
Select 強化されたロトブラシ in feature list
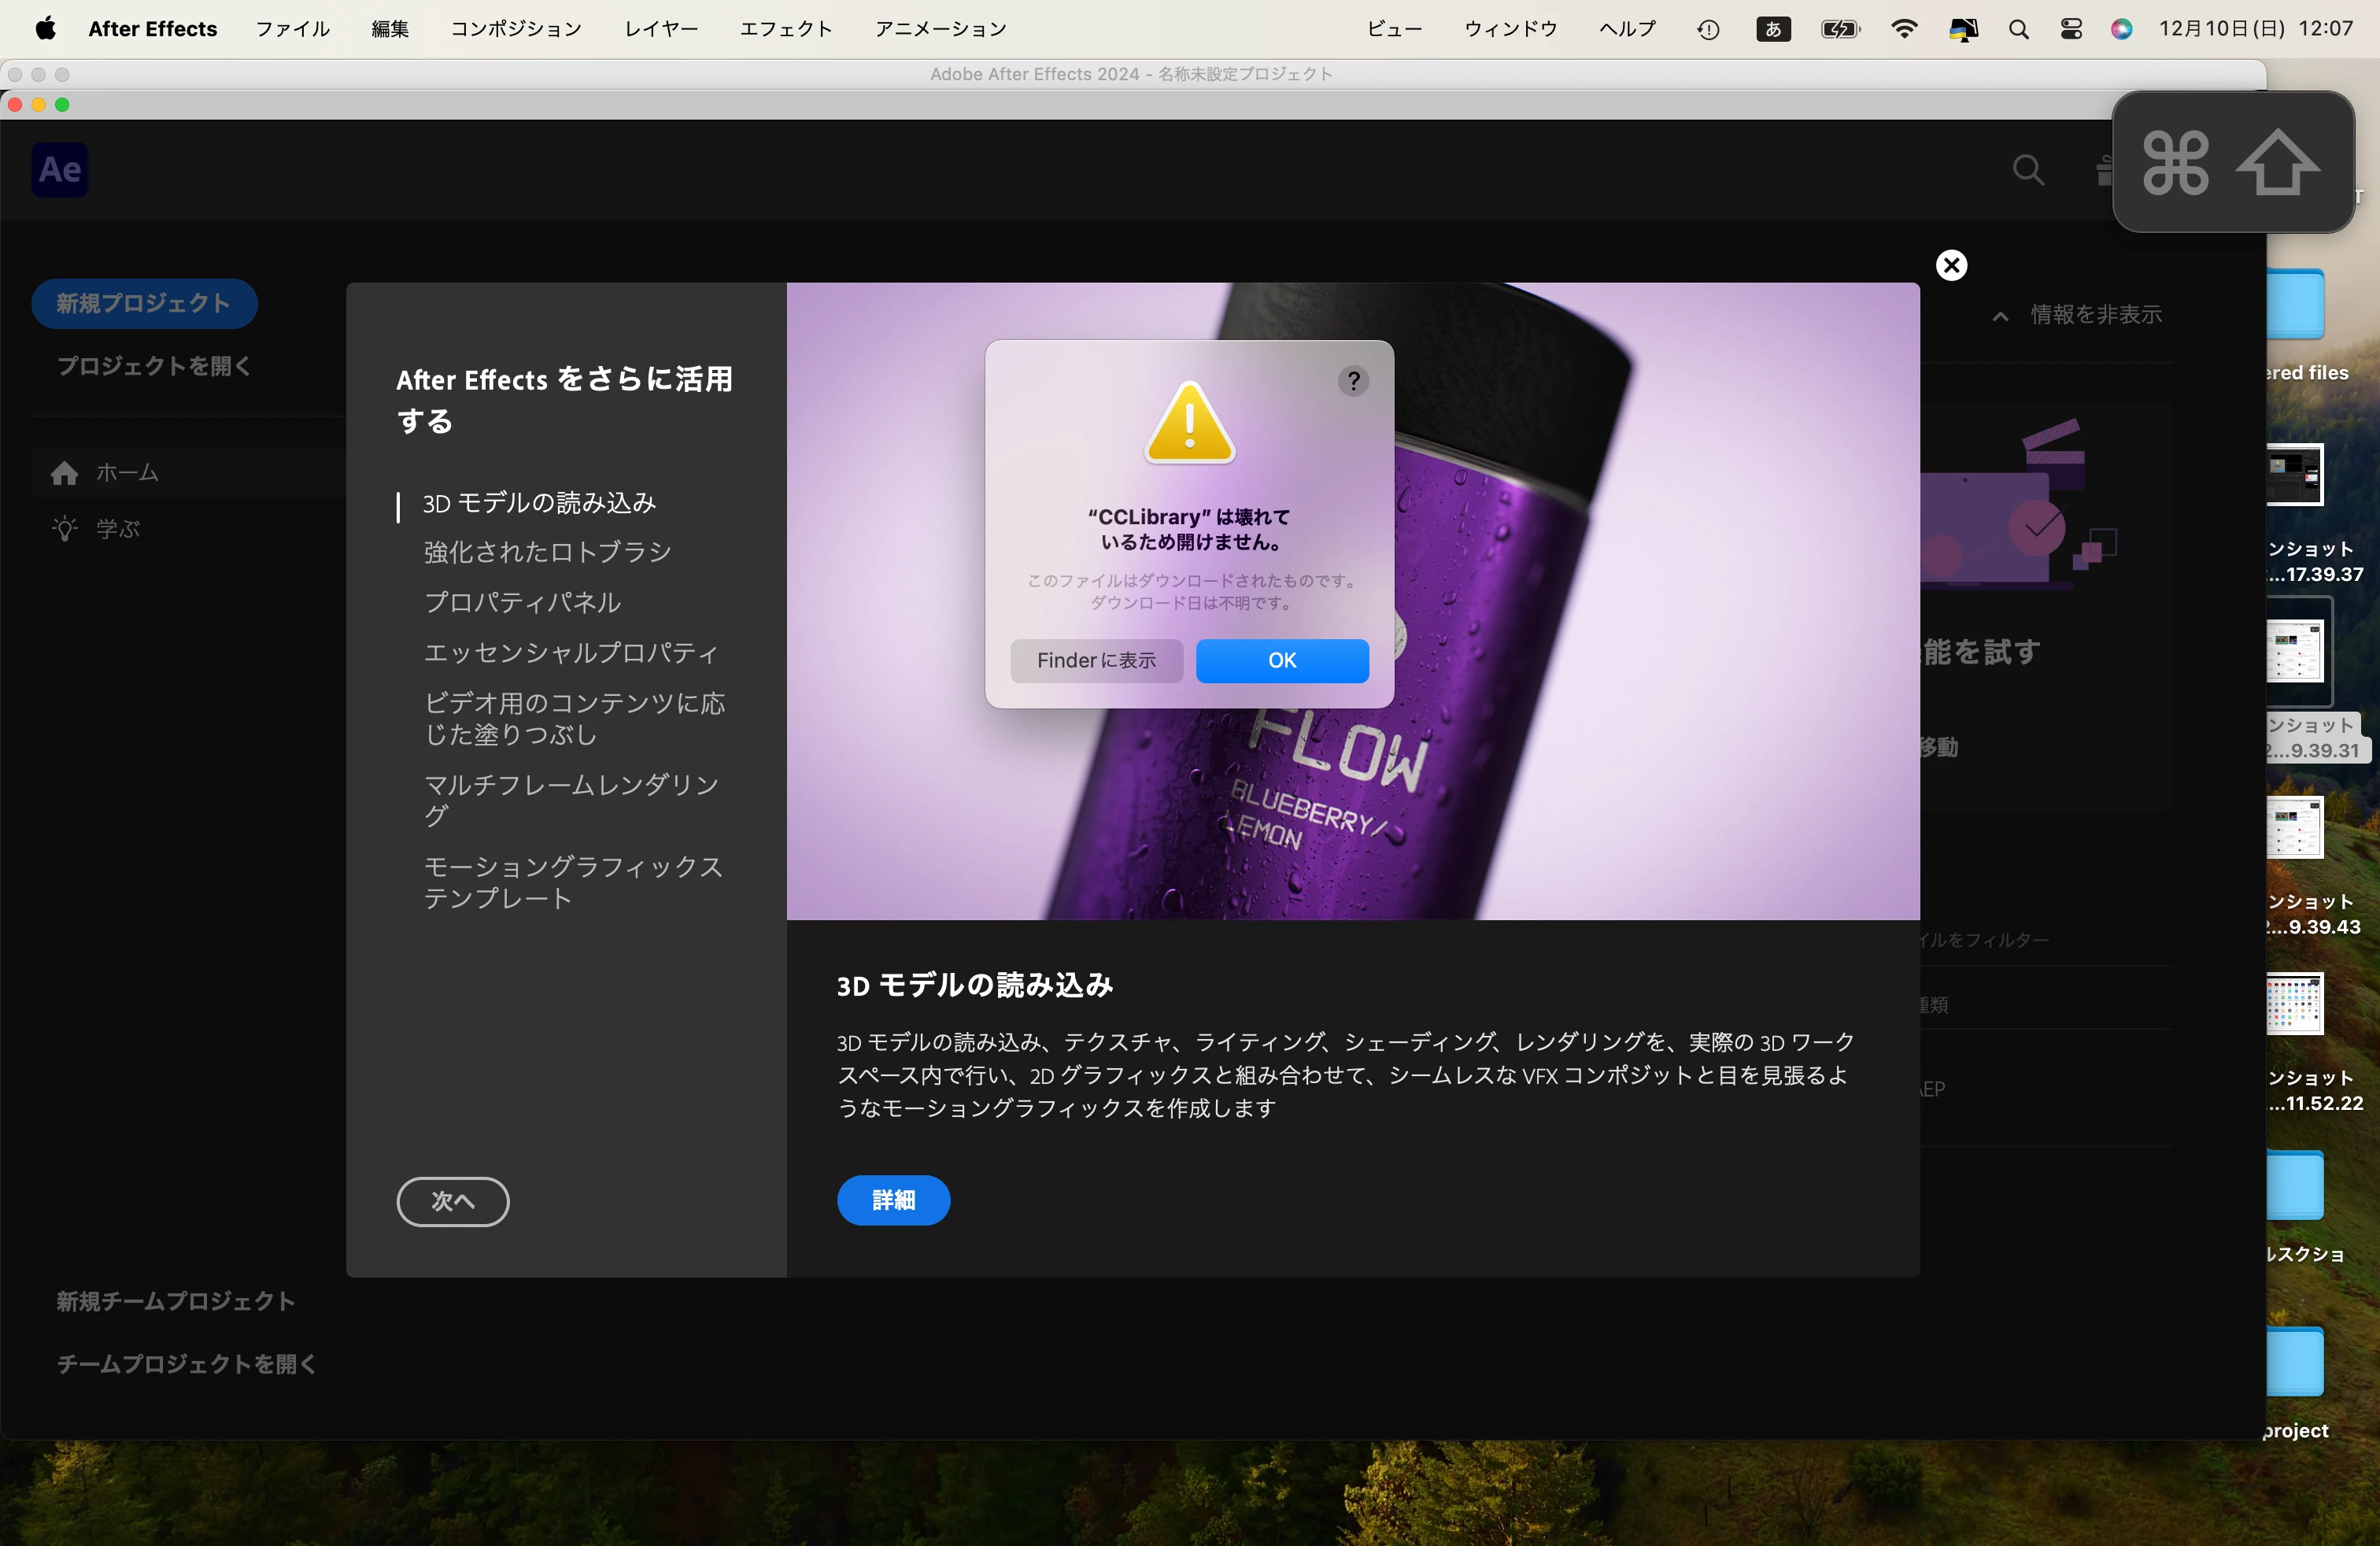(547, 552)
